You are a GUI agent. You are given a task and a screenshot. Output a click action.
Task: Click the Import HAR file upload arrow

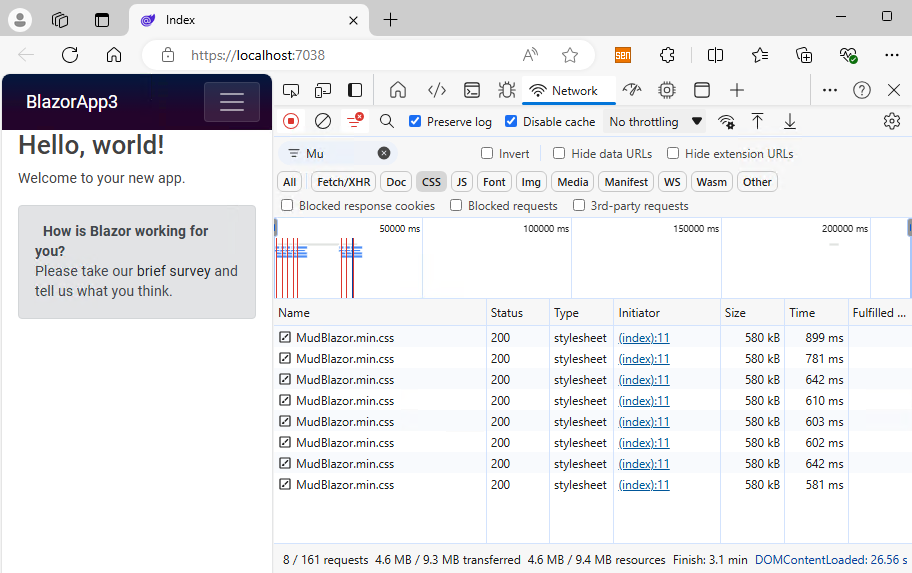[x=758, y=121]
